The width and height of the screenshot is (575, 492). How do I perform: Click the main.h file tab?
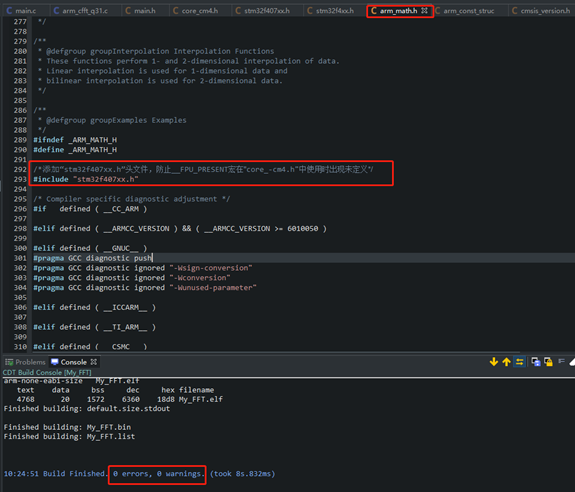point(140,11)
